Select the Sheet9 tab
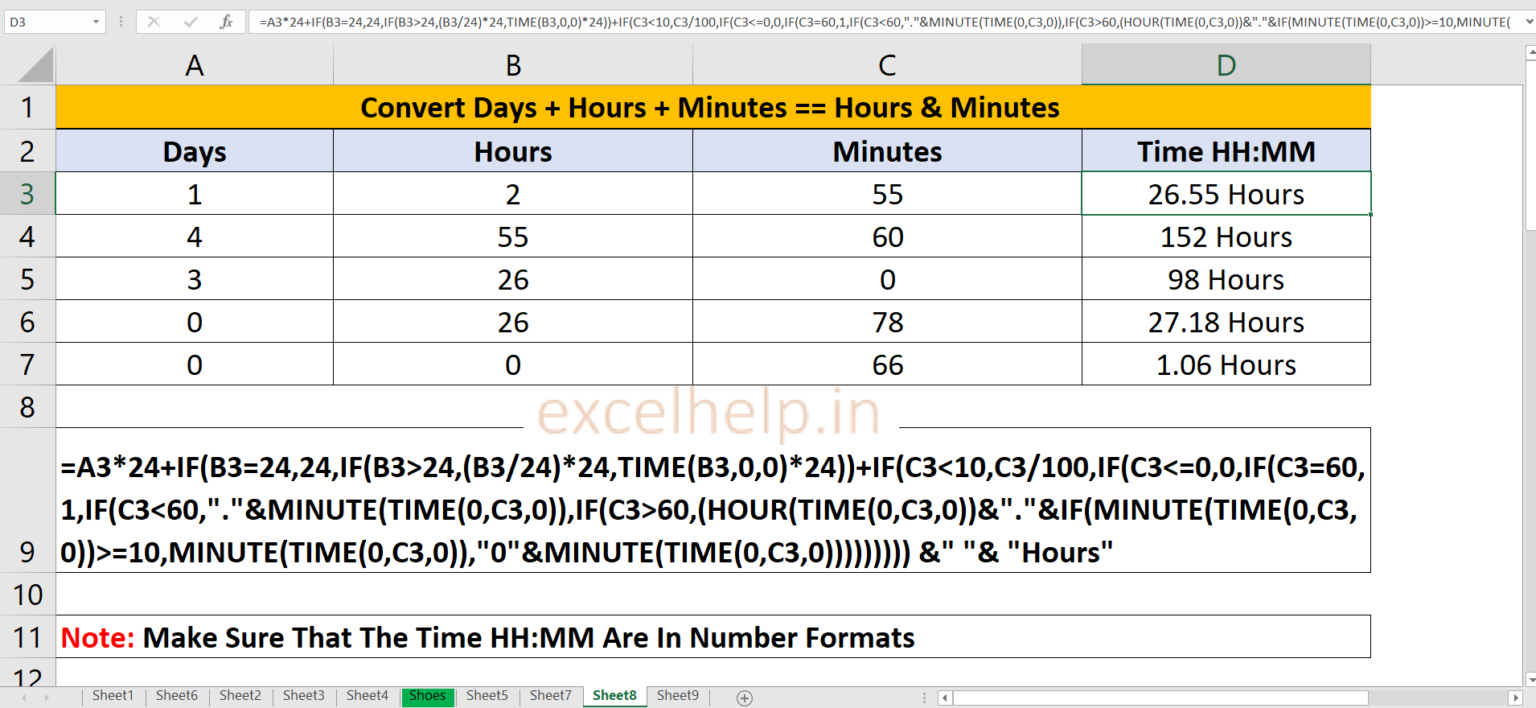The height and width of the screenshot is (708, 1536). pyautogui.click(x=678, y=695)
